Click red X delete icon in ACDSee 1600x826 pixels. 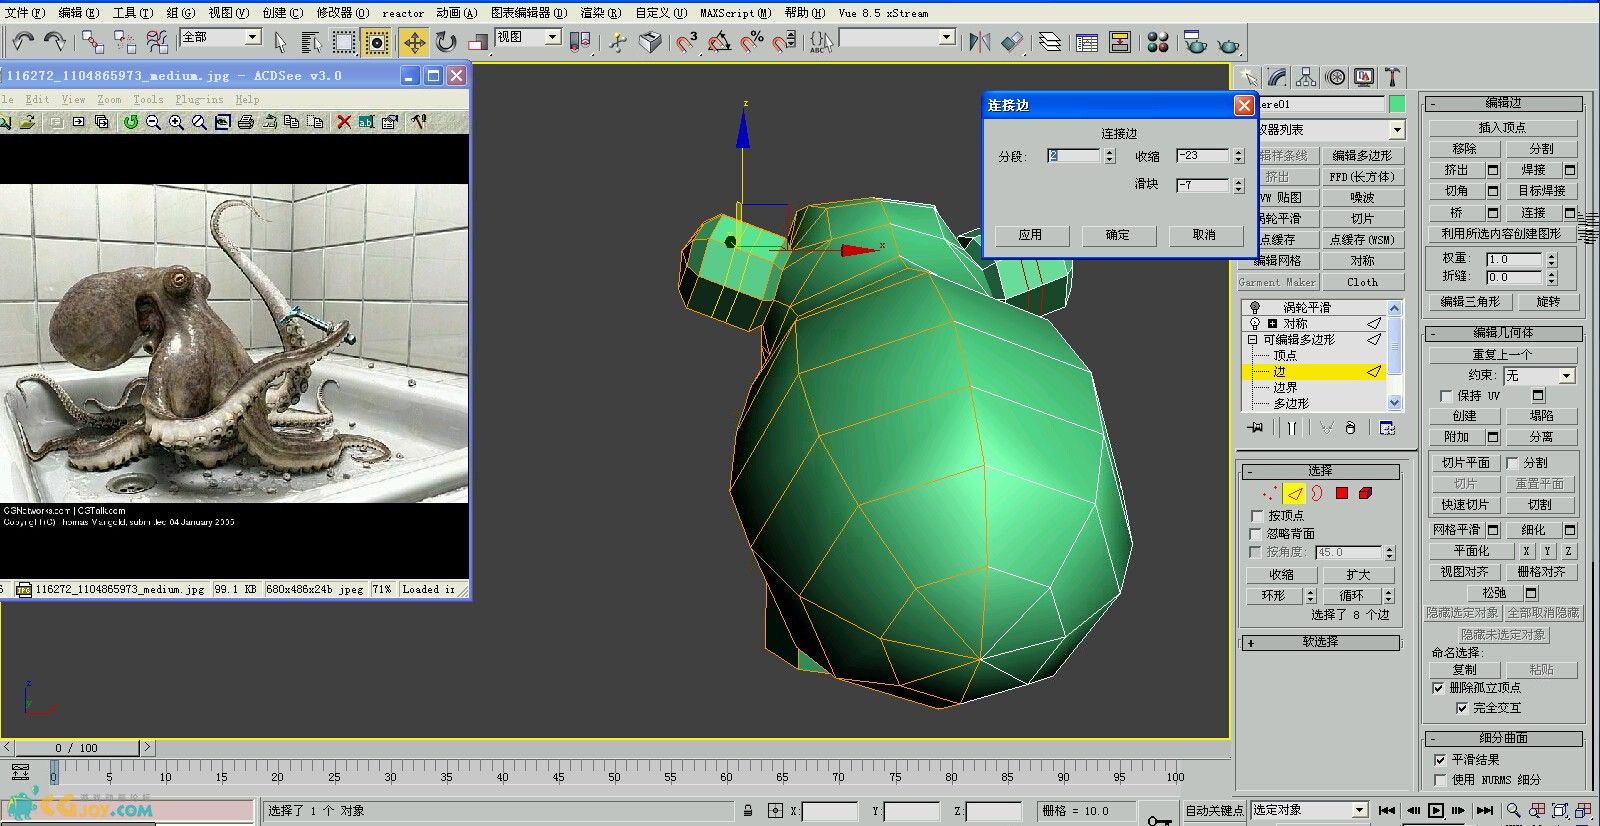(344, 122)
